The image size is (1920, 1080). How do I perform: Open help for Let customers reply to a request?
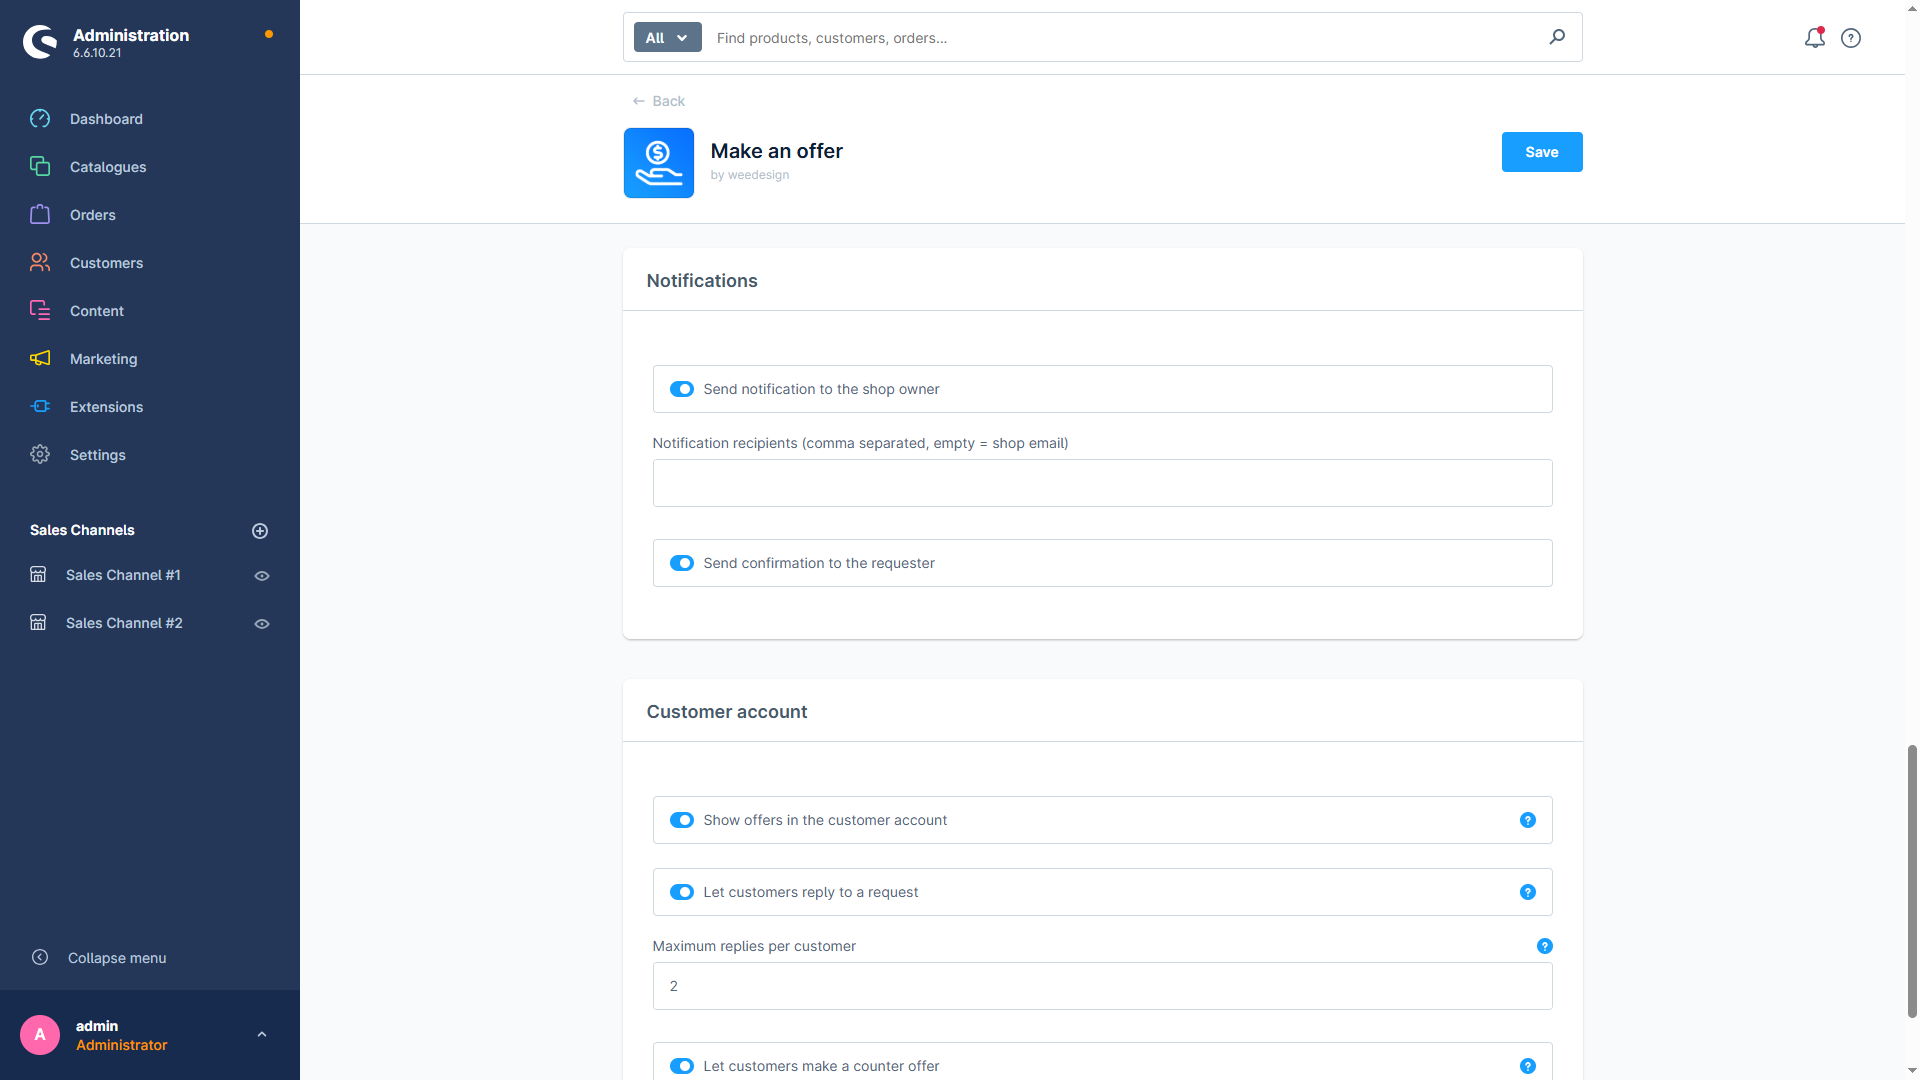[x=1528, y=892]
